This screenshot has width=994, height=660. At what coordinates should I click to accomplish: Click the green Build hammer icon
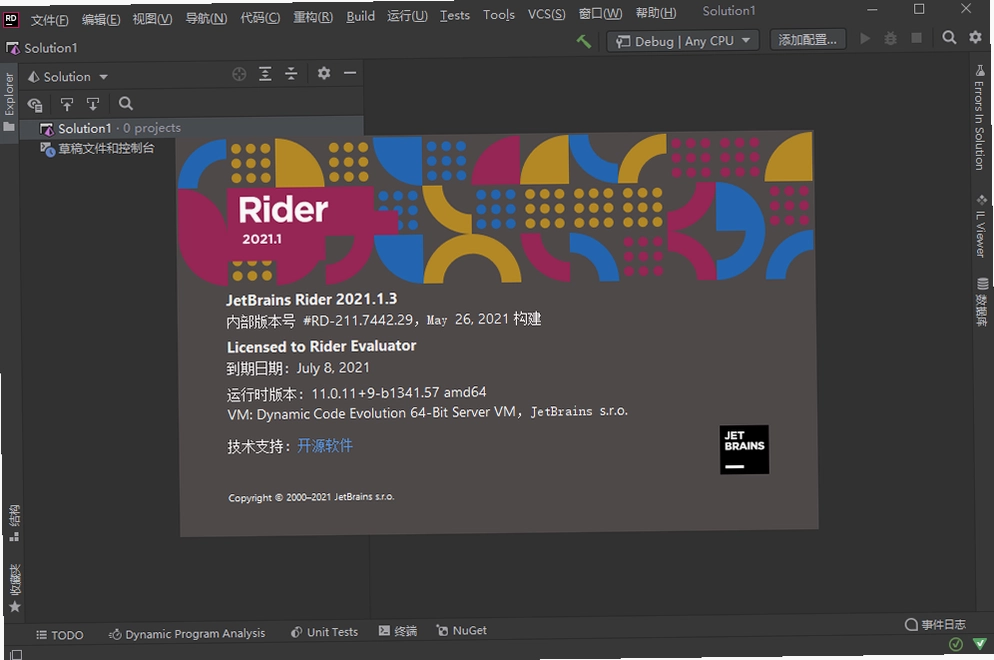coord(584,41)
